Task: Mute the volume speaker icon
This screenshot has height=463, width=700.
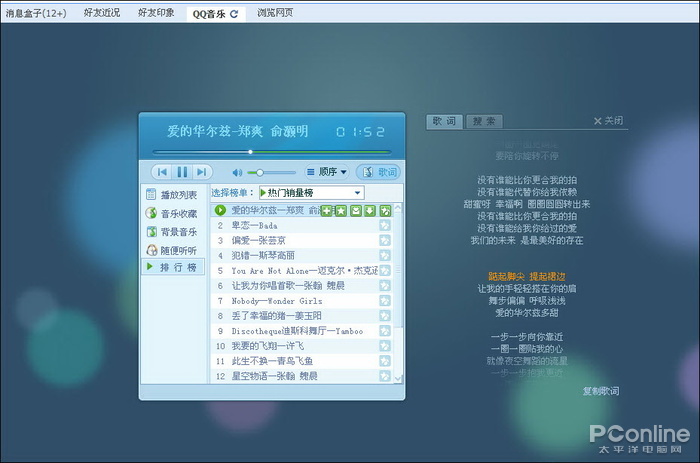Action: (237, 172)
